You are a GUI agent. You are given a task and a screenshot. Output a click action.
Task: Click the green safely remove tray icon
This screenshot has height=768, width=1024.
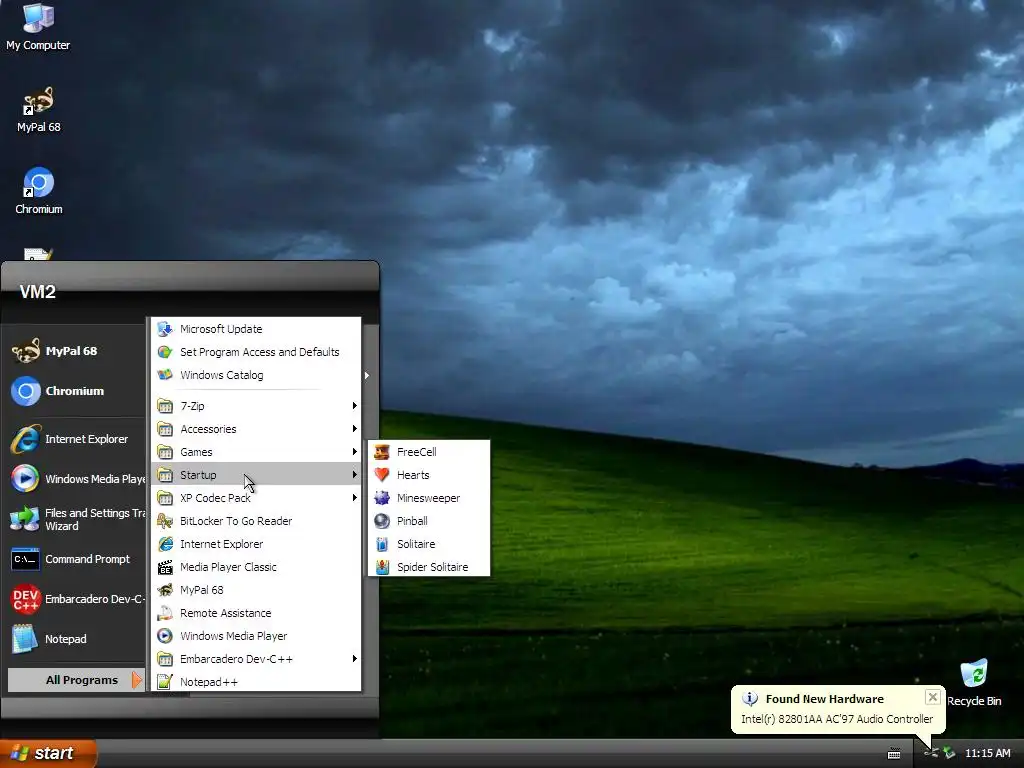coord(949,753)
